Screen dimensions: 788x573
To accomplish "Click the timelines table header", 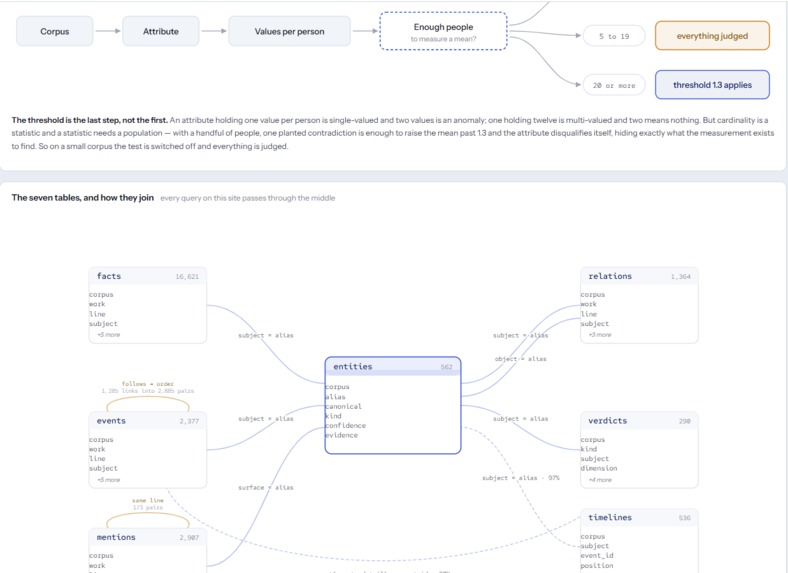I will point(639,517).
